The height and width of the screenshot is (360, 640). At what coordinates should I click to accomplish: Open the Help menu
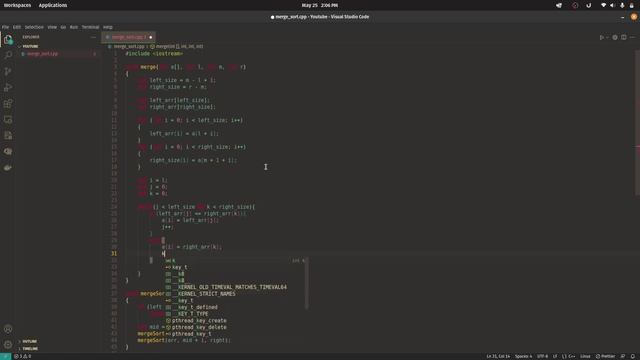tap(107, 27)
